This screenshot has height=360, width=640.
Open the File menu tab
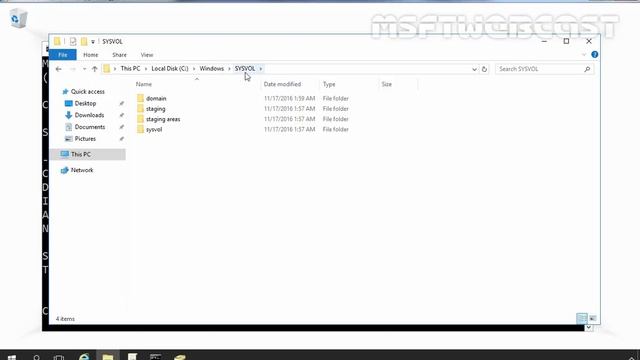tap(63, 55)
